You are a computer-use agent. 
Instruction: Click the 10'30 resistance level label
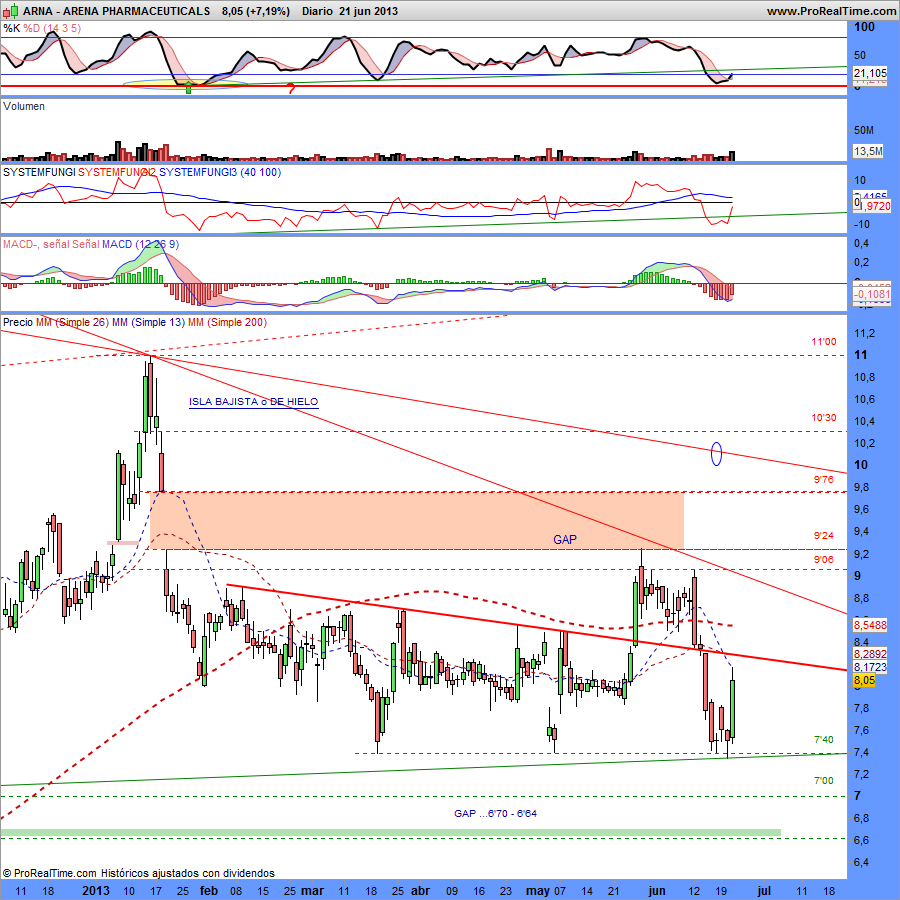pyautogui.click(x=824, y=417)
